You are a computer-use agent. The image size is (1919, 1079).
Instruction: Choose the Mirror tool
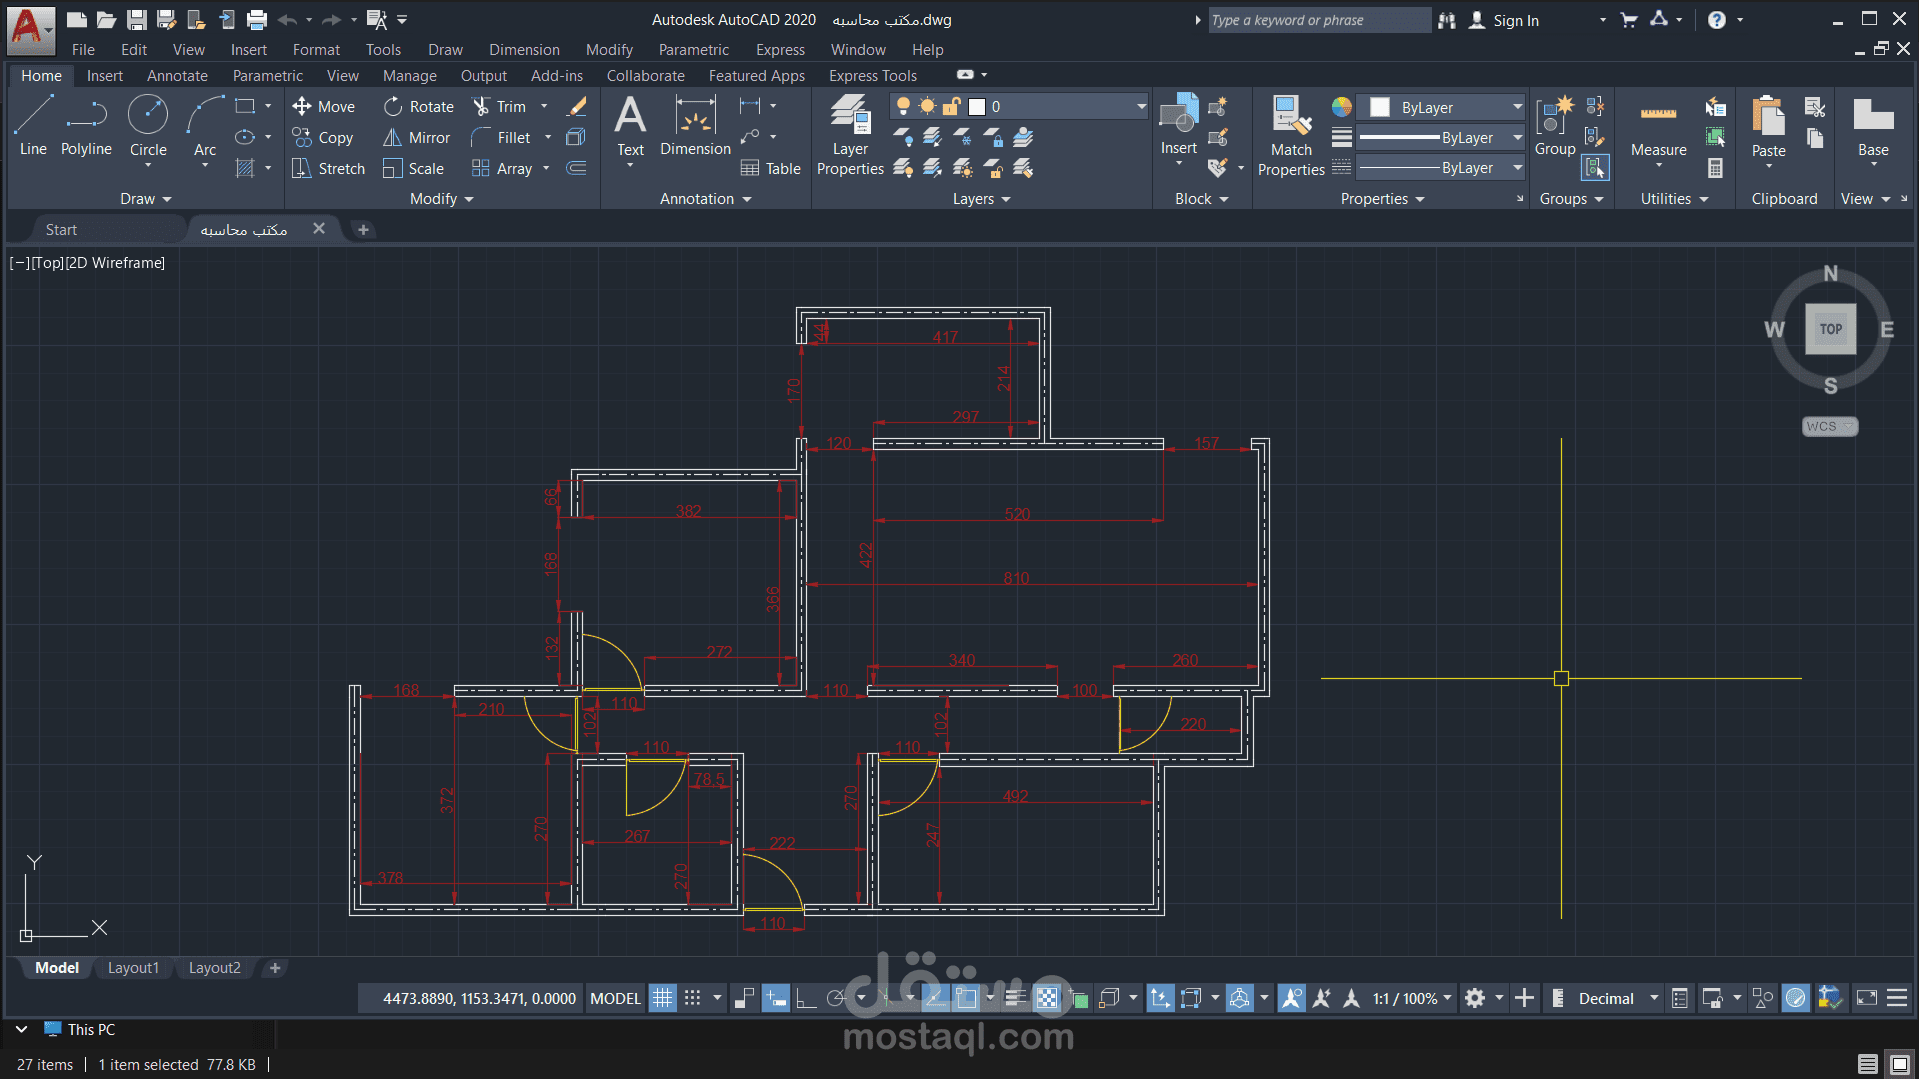click(x=417, y=138)
